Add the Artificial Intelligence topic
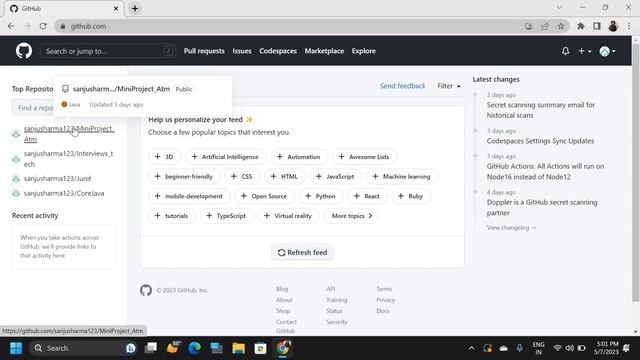Image resolution: width=640 pixels, height=360 pixels. tap(225, 157)
